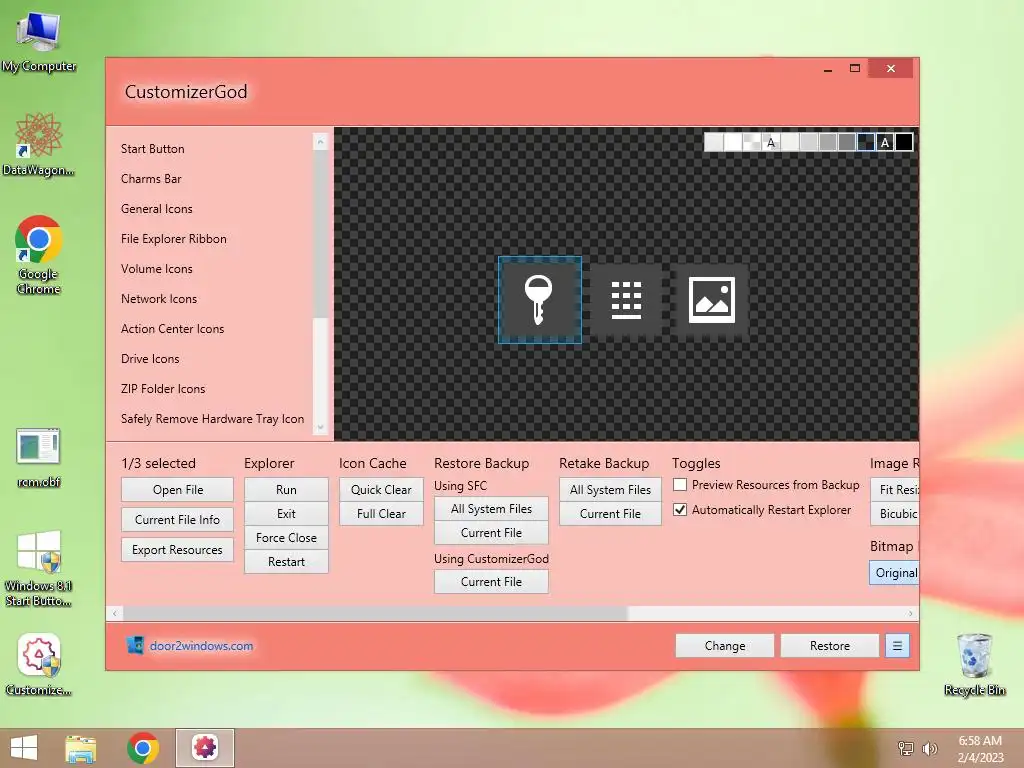Open Google Chrome desktop shortcut

coord(39,255)
